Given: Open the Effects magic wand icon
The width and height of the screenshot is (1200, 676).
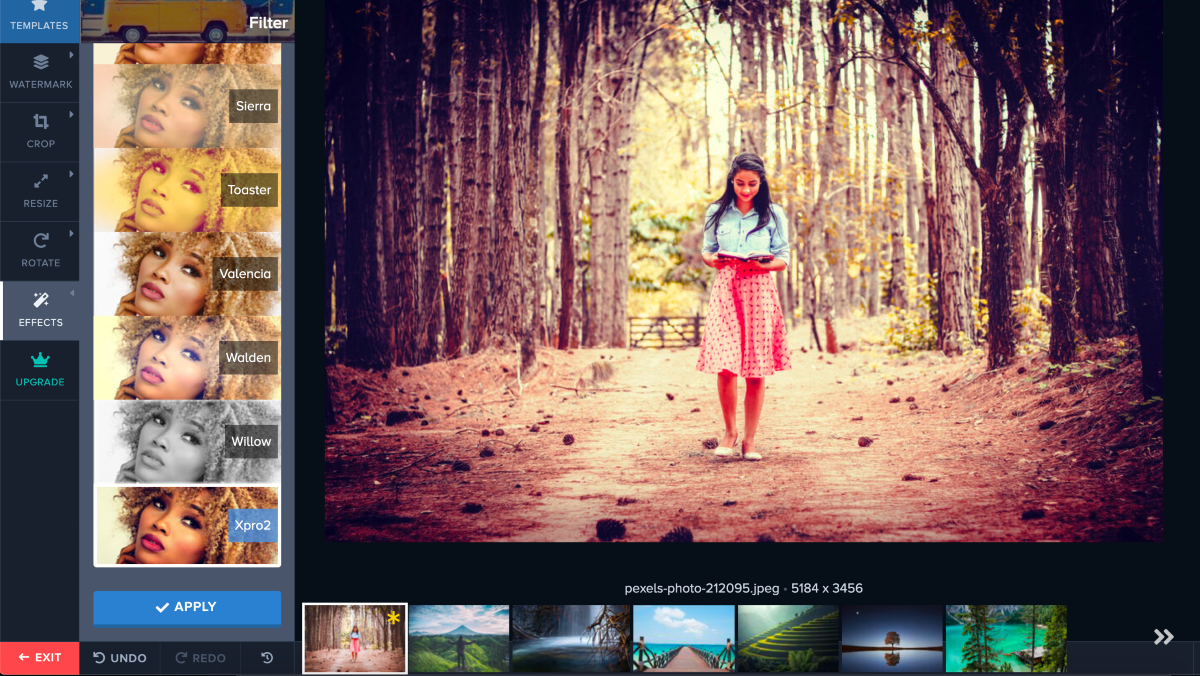Looking at the screenshot, I should (x=40, y=300).
